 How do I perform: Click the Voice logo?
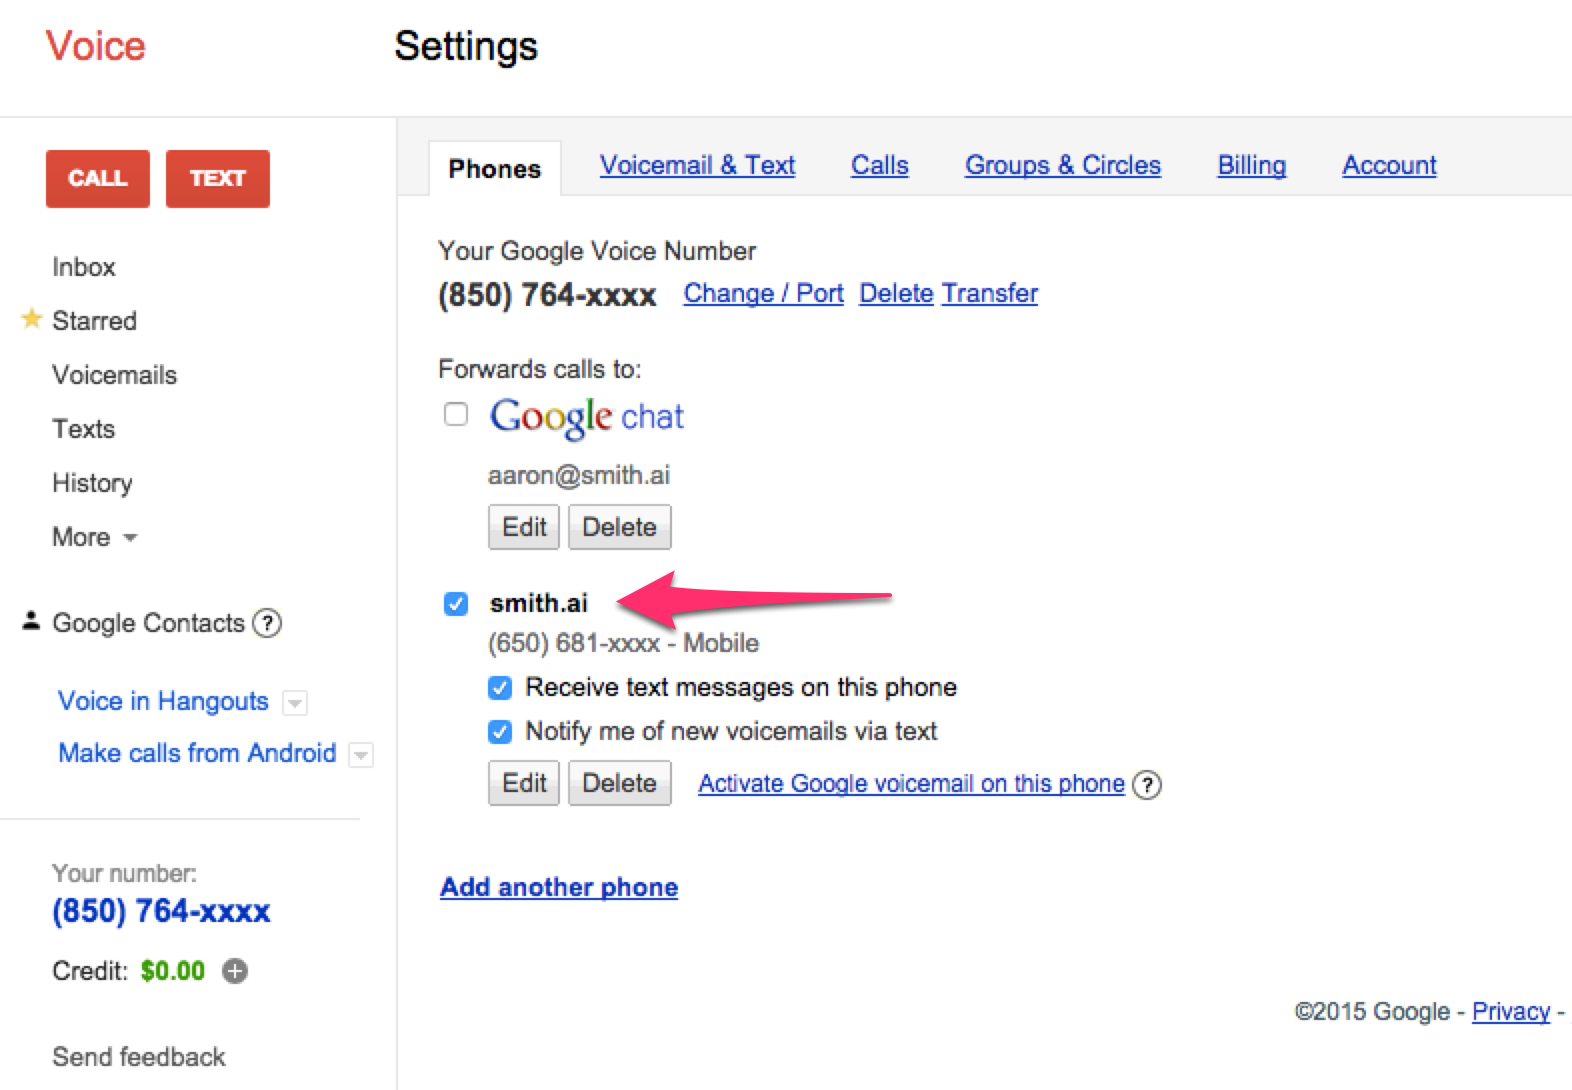[x=96, y=46]
